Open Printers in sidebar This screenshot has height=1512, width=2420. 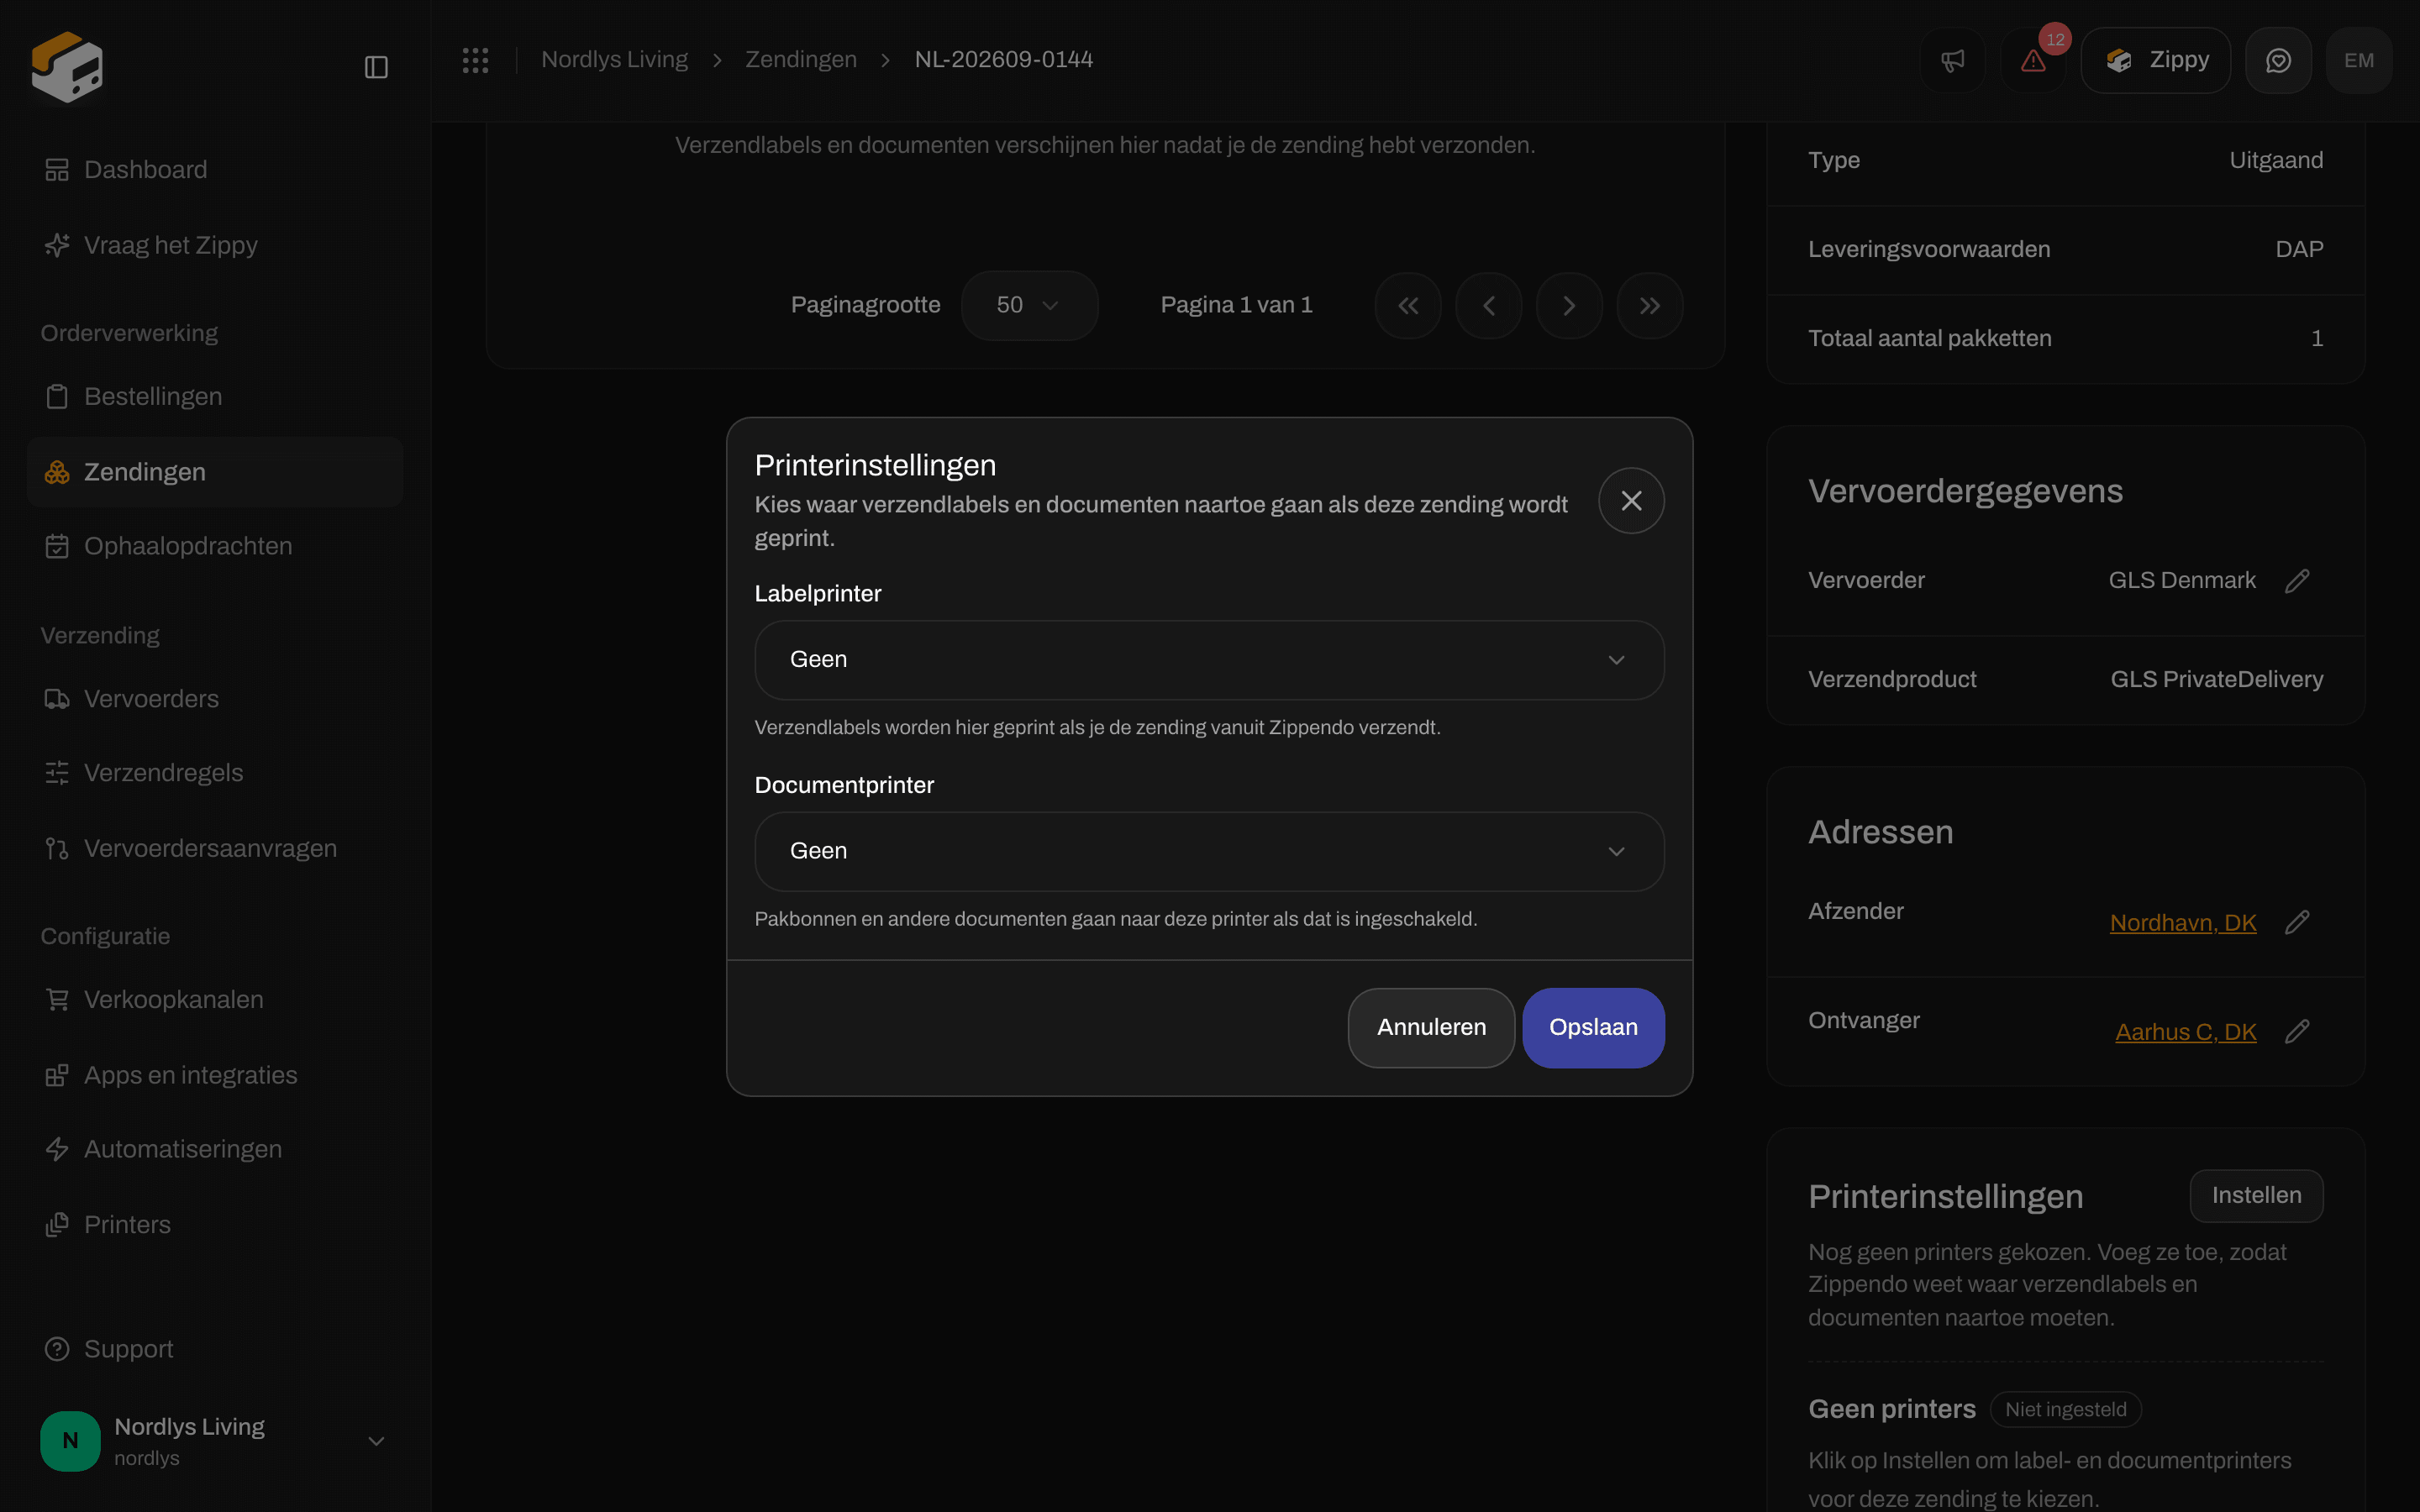(214, 1225)
